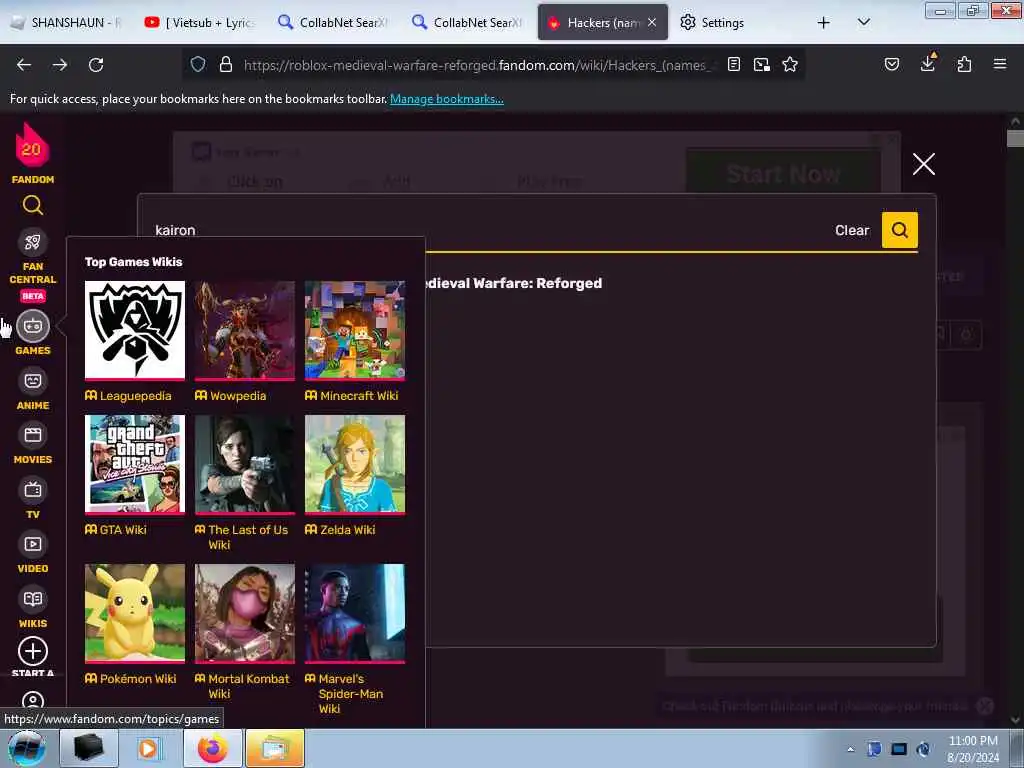Click the Minecraft Wiki link text

[359, 396]
